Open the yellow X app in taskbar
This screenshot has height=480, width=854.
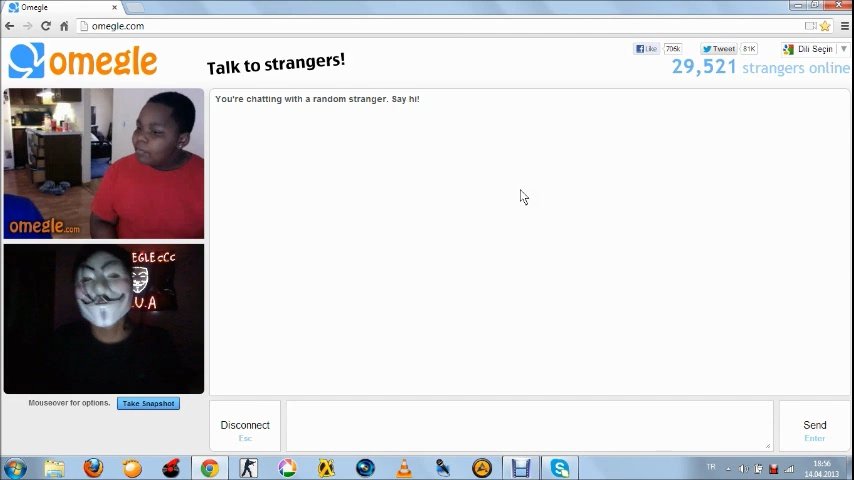[326, 468]
